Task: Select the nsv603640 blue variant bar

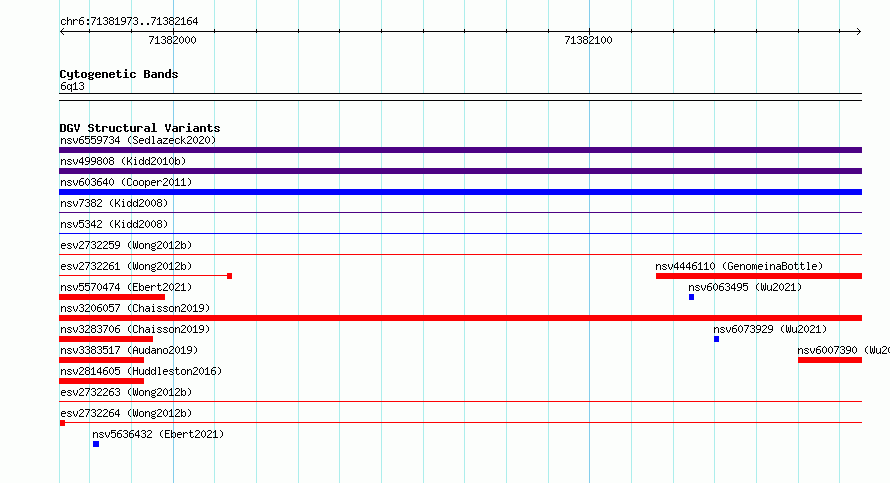Action: [460, 192]
